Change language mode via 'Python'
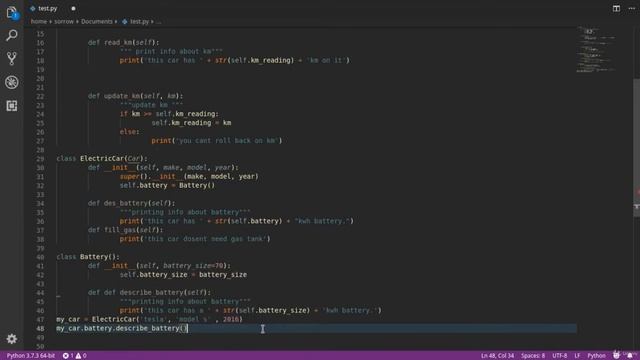640x360 pixels. pos(596,356)
